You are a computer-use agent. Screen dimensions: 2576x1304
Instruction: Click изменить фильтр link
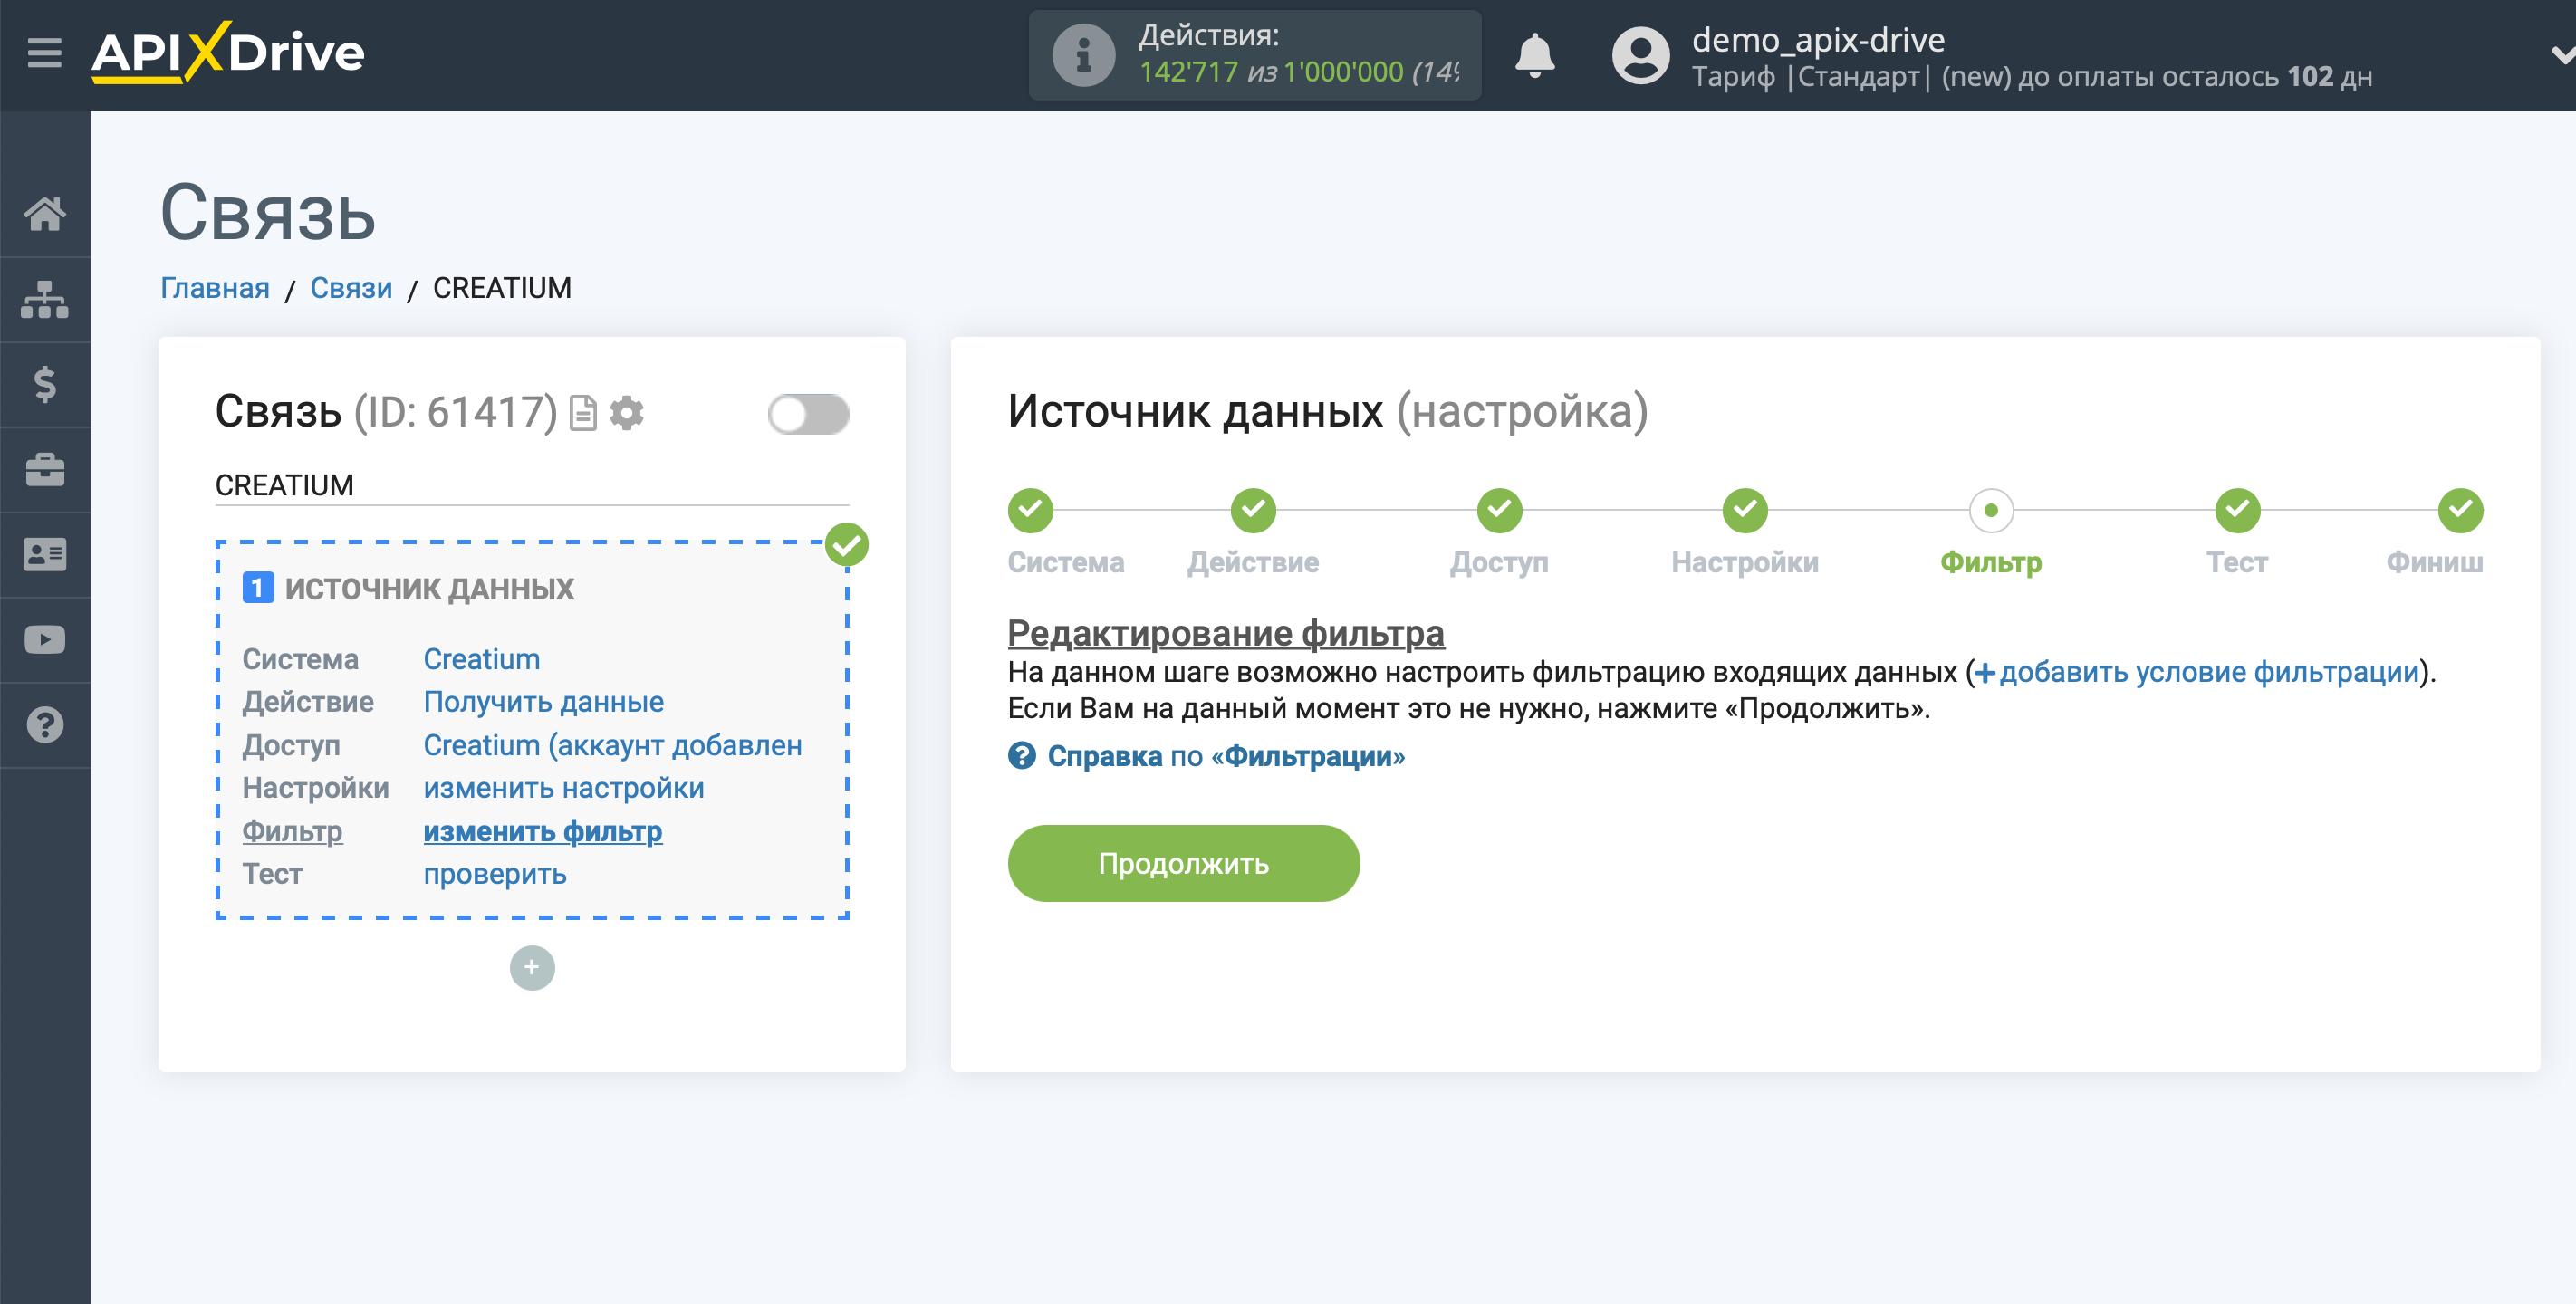[543, 831]
